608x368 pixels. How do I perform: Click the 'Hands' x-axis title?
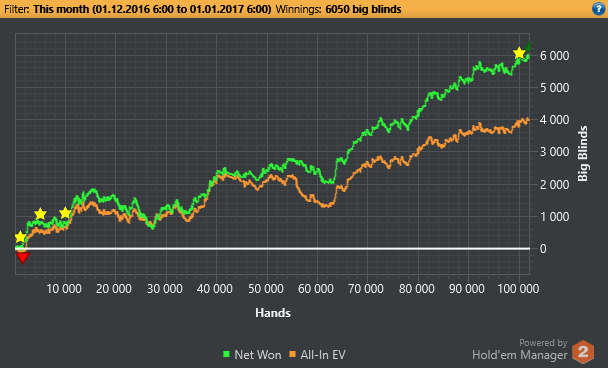click(x=273, y=313)
